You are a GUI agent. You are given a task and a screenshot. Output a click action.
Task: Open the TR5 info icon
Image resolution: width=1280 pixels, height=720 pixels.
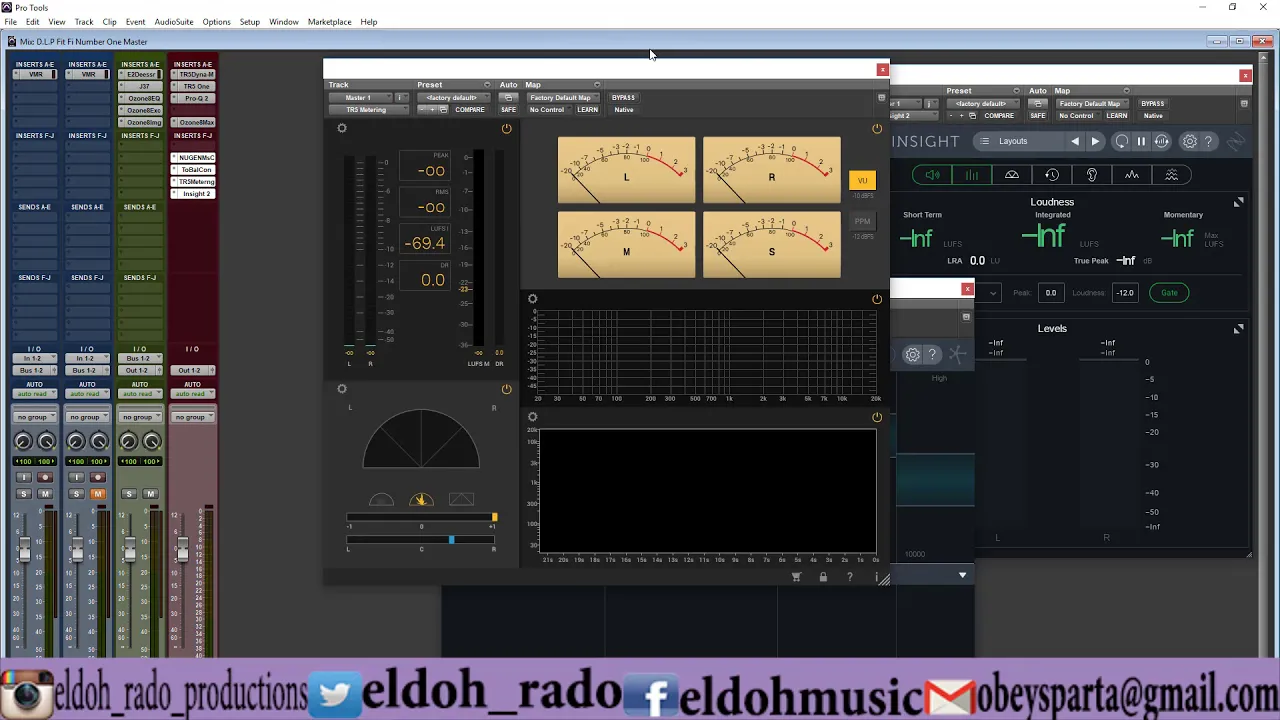click(876, 577)
